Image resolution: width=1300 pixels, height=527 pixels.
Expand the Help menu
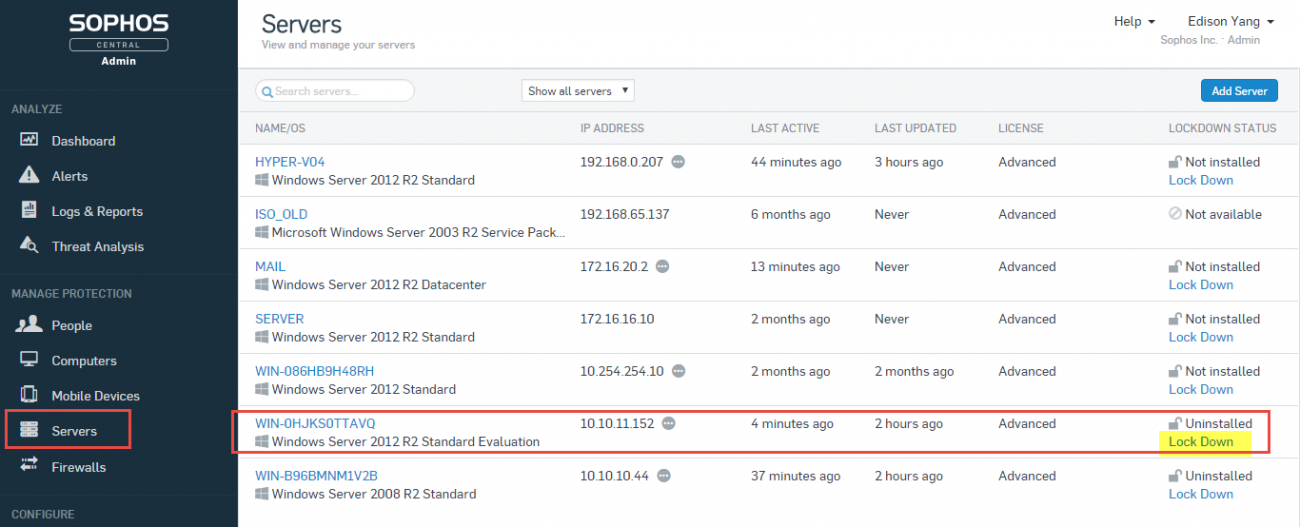click(x=1134, y=21)
